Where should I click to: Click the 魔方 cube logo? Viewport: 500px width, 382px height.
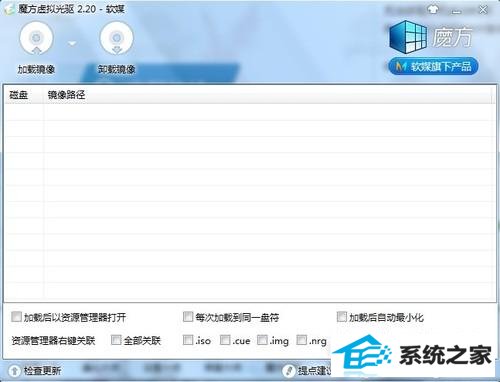408,37
